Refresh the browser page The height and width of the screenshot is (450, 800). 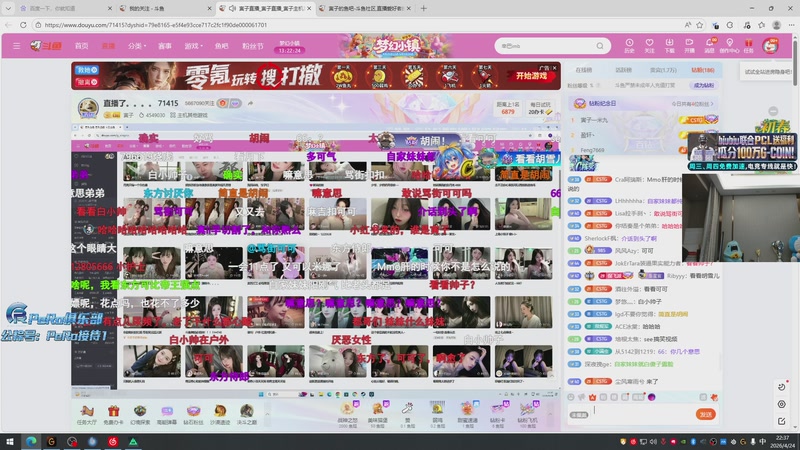(x=23, y=24)
